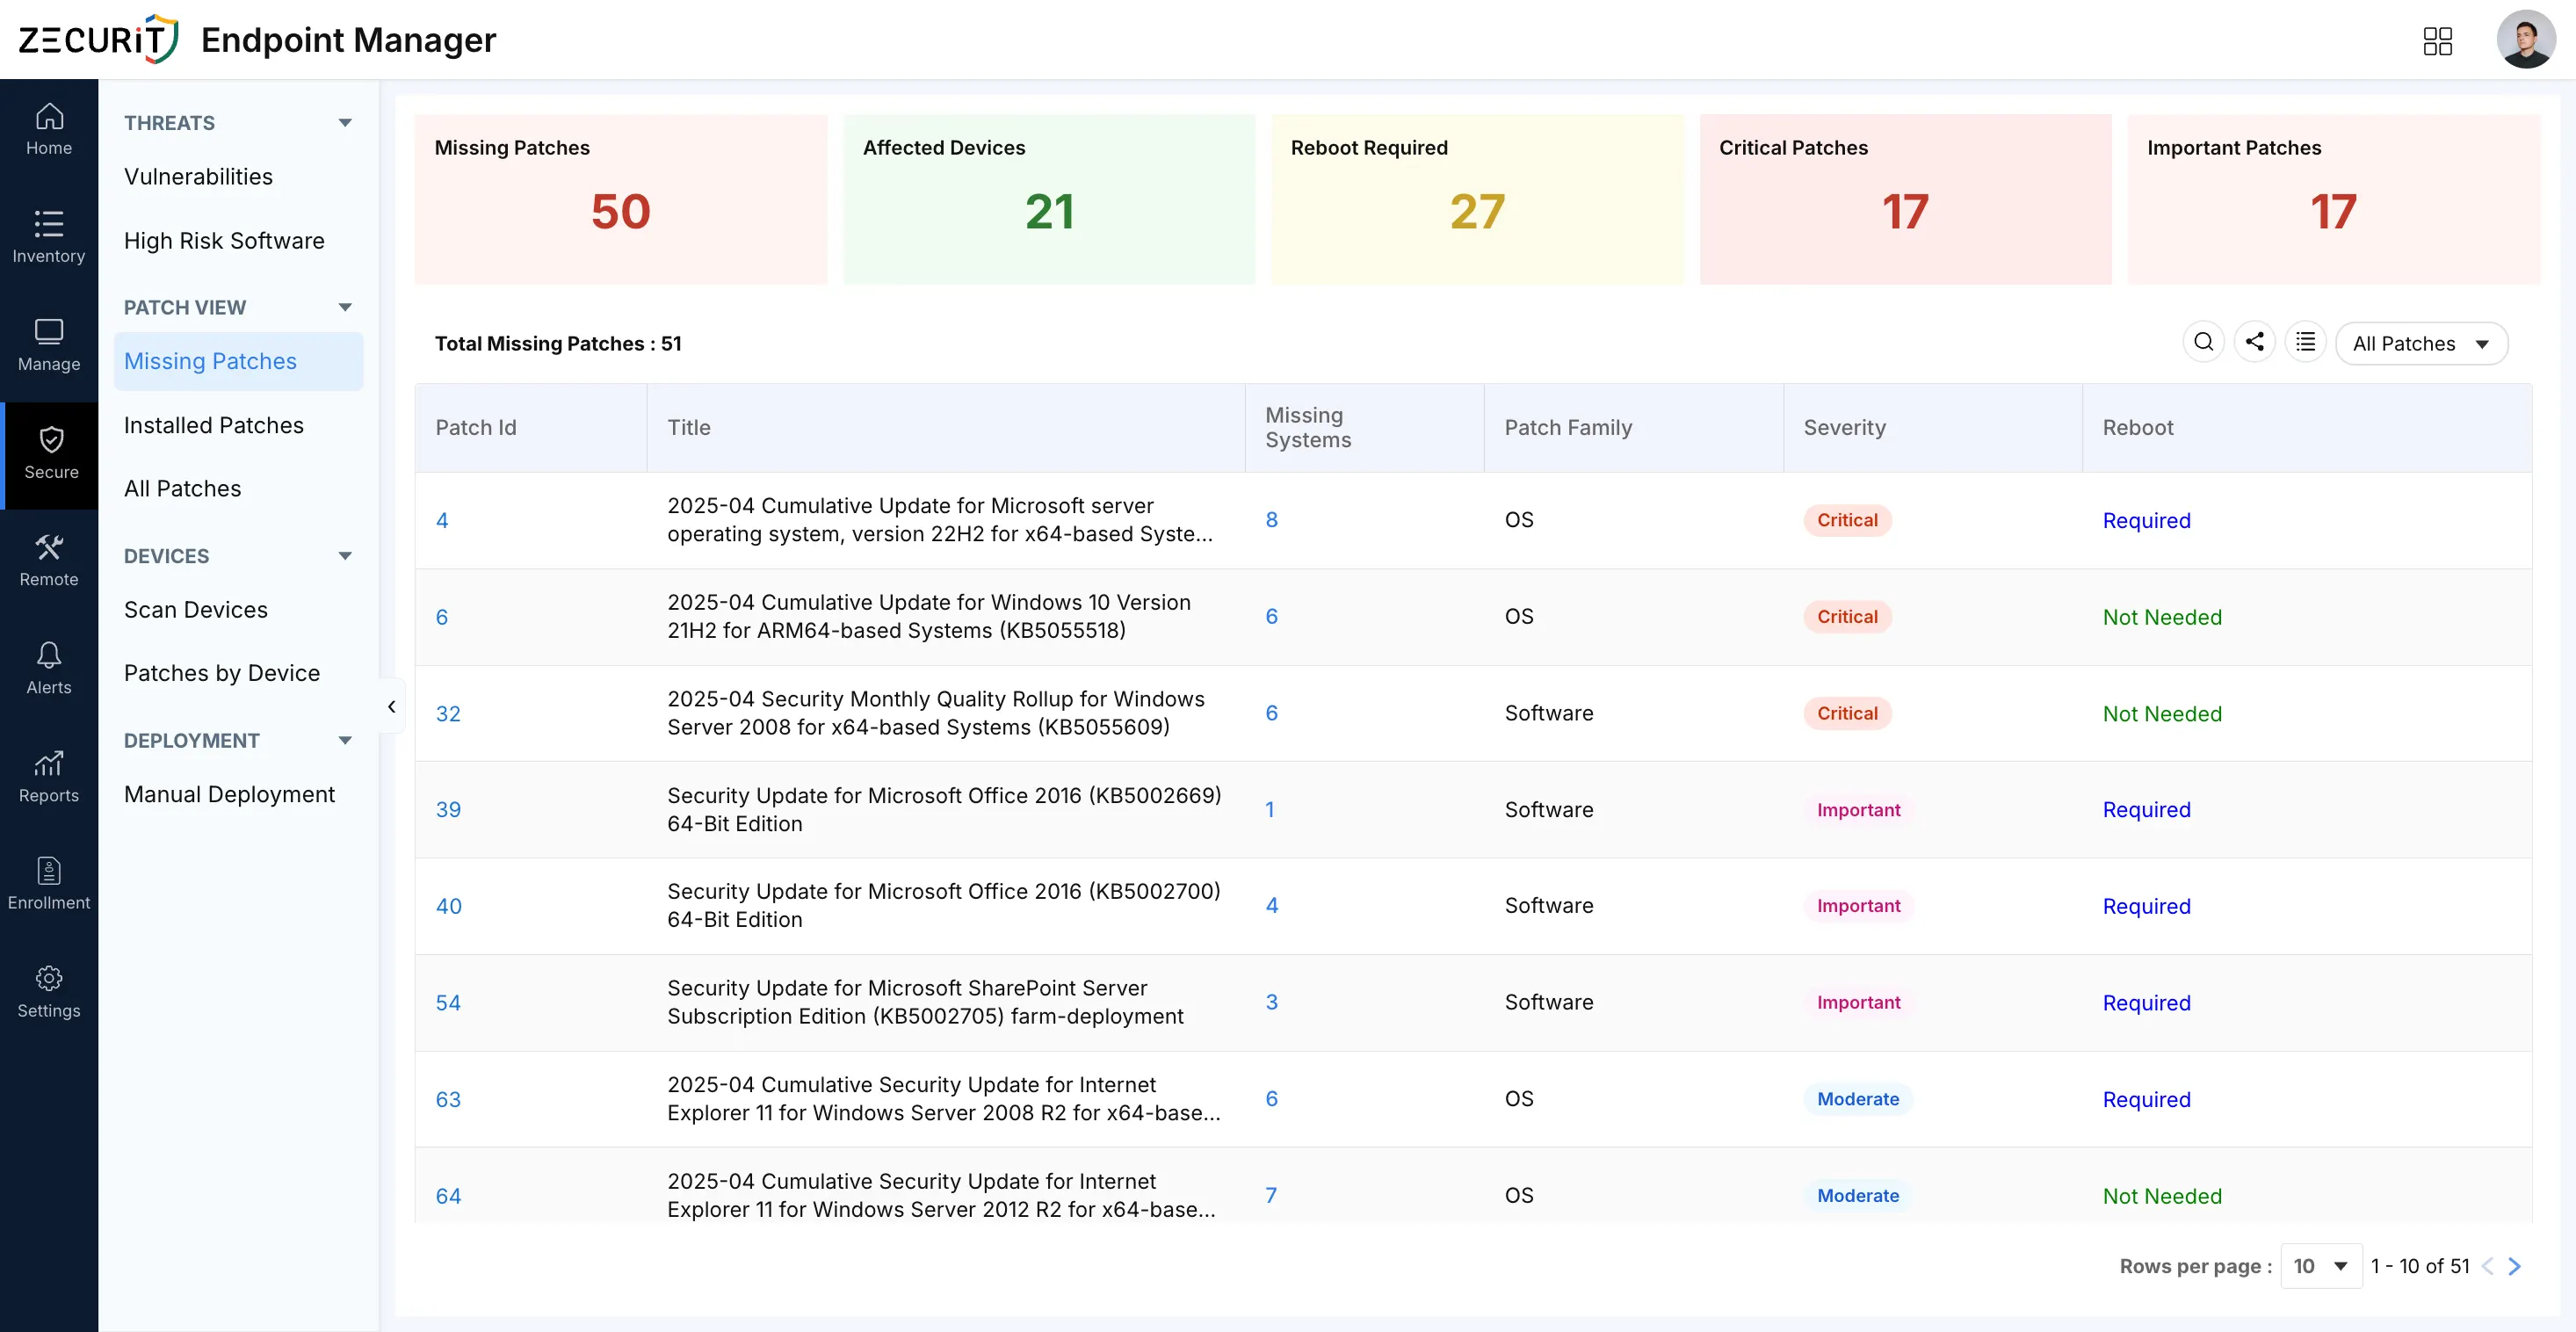Screen dimensions: 2576x1332
Task: Open the Inventory sidebar section
Action: (49, 238)
